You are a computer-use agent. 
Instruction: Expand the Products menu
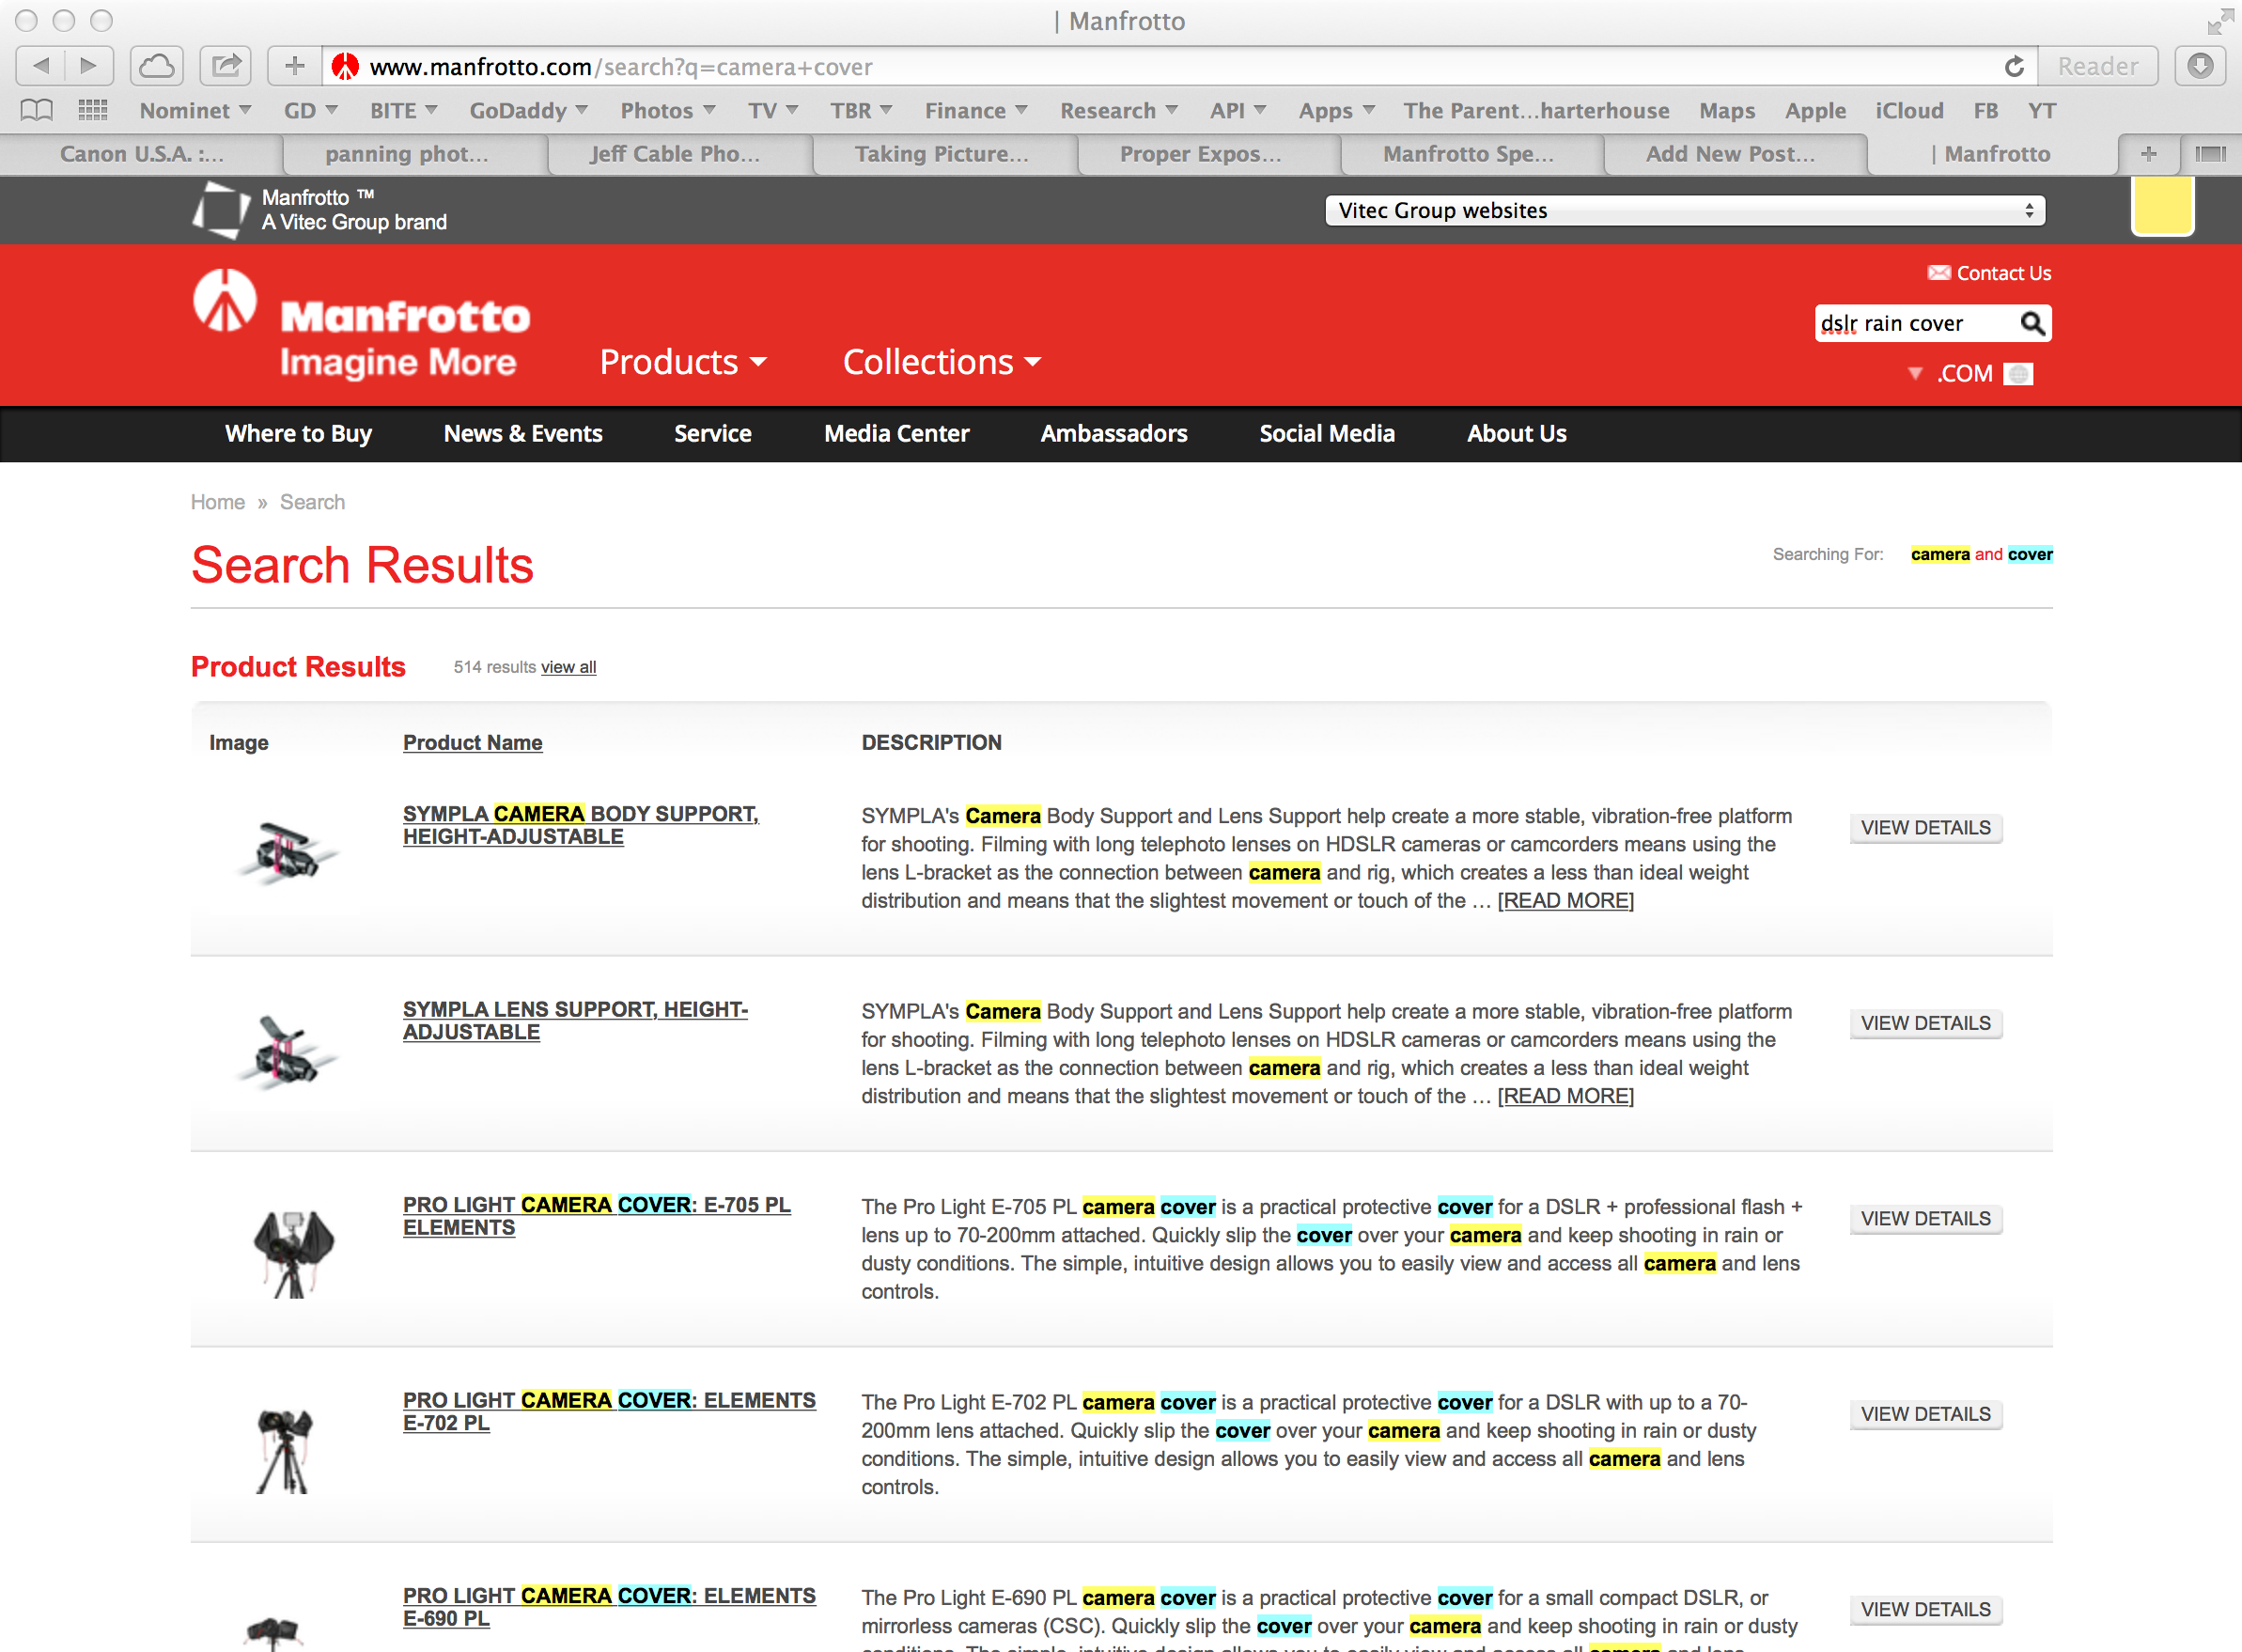point(683,362)
